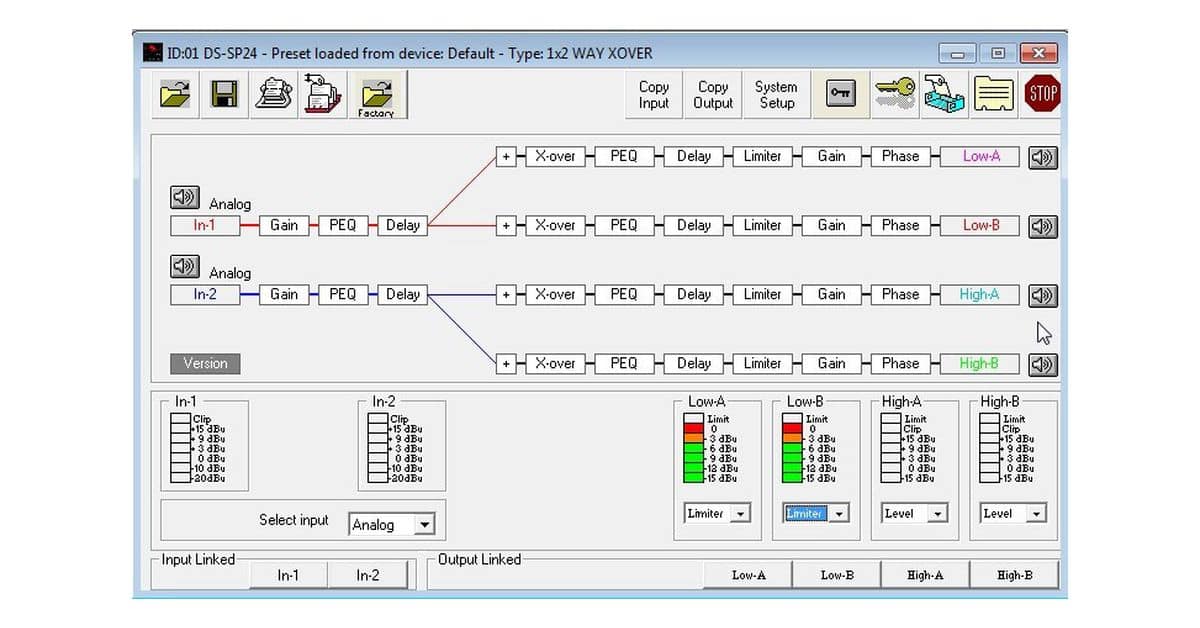Mute the High-B output speaker

(x=1042, y=364)
